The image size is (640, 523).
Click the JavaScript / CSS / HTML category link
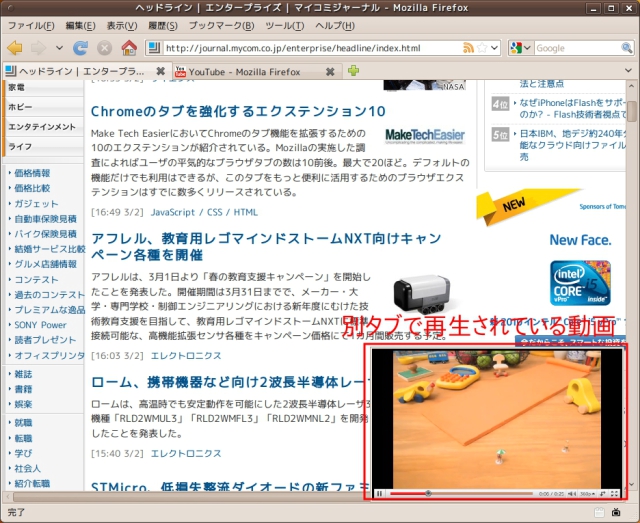tap(204, 212)
